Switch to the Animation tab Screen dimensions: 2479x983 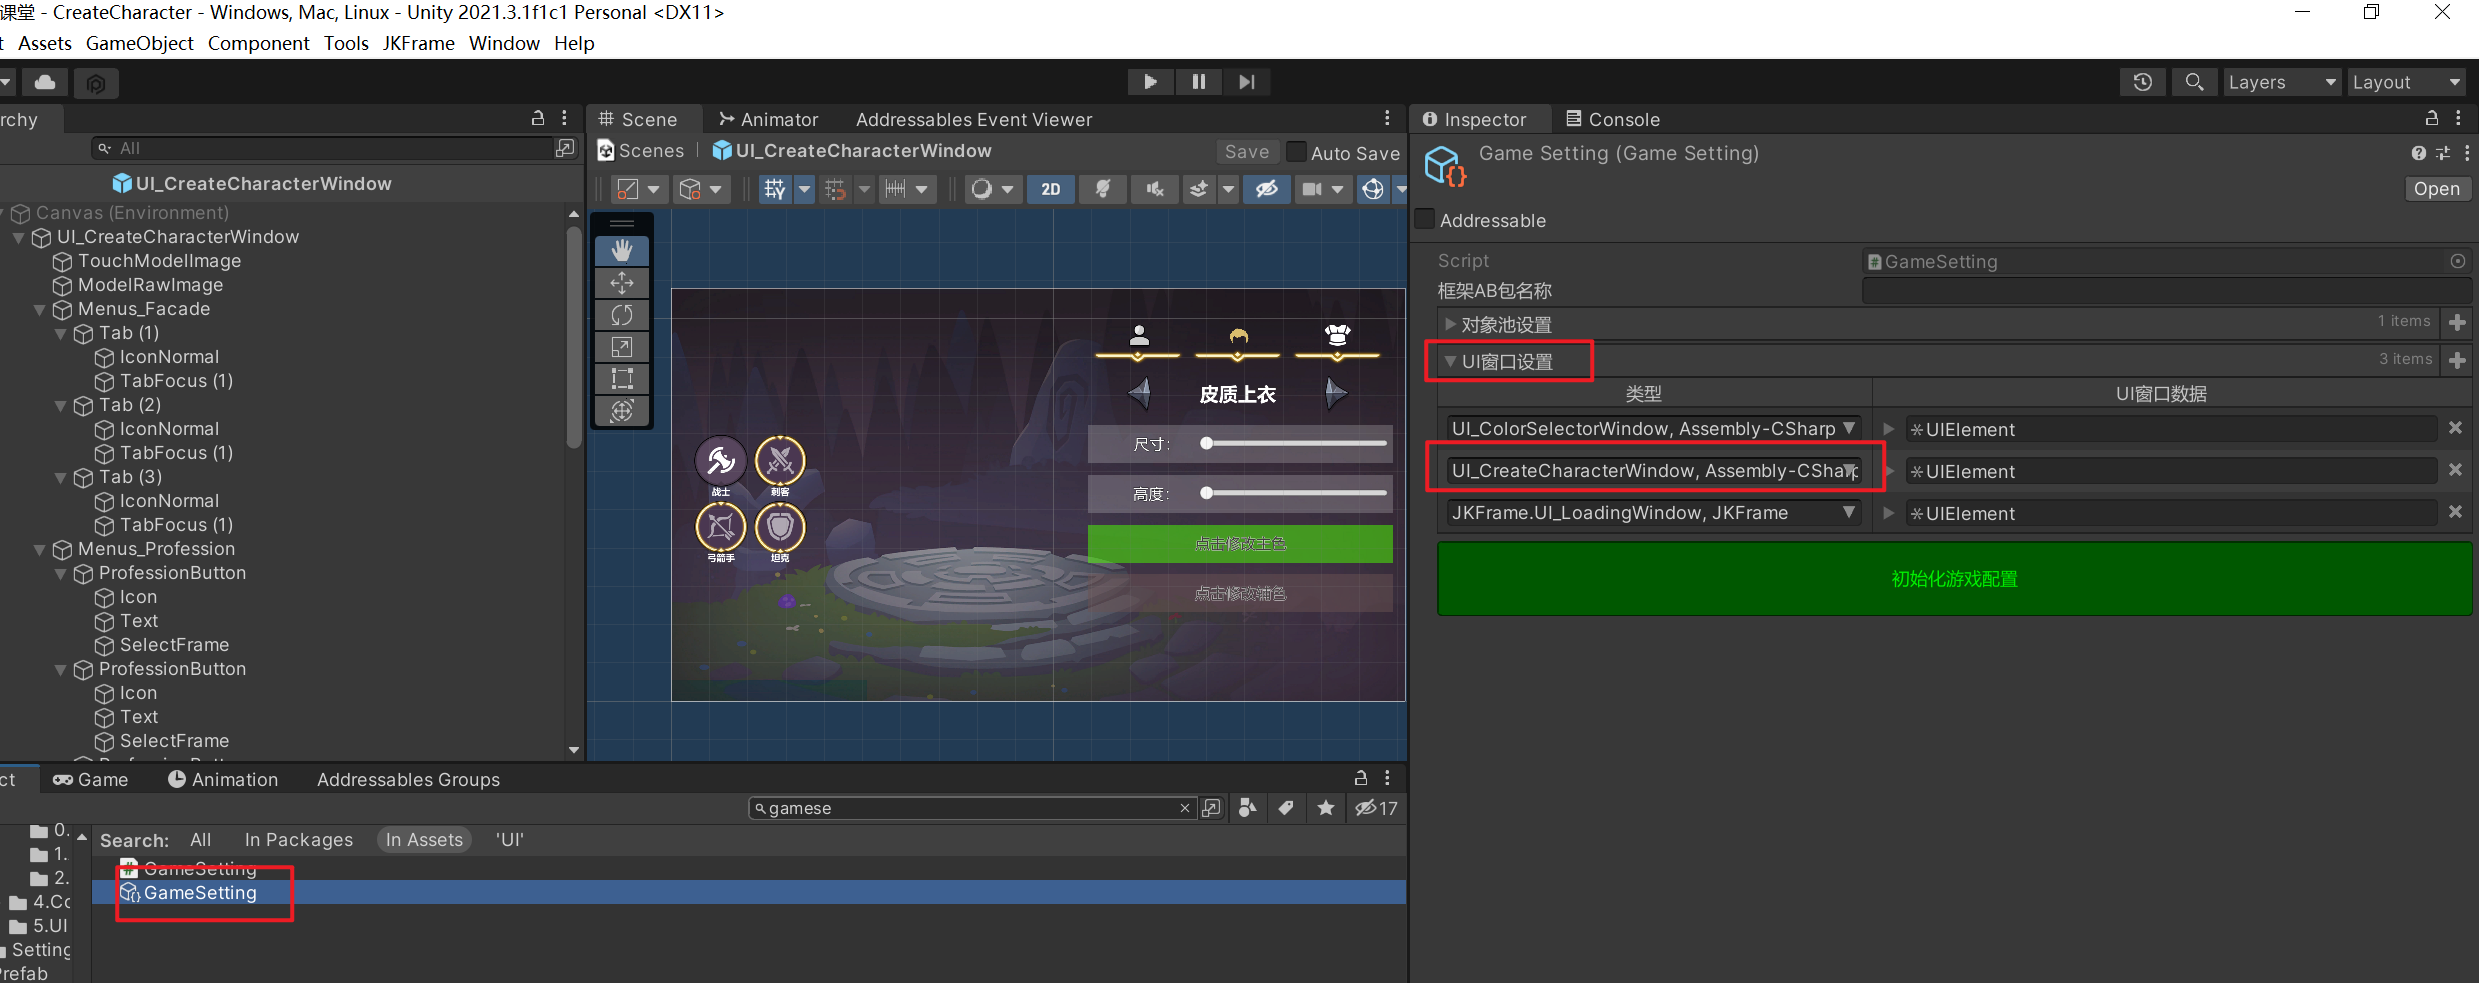(x=223, y=779)
